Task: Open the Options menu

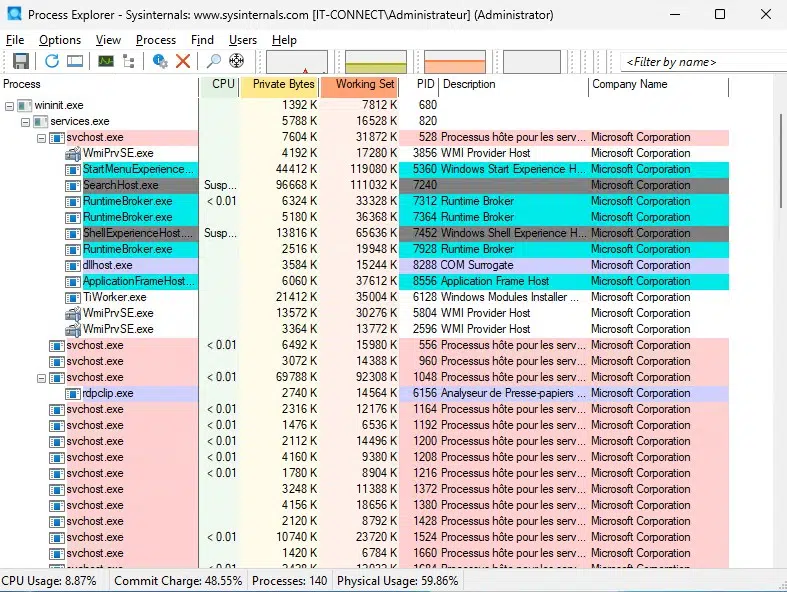Action: pos(60,40)
